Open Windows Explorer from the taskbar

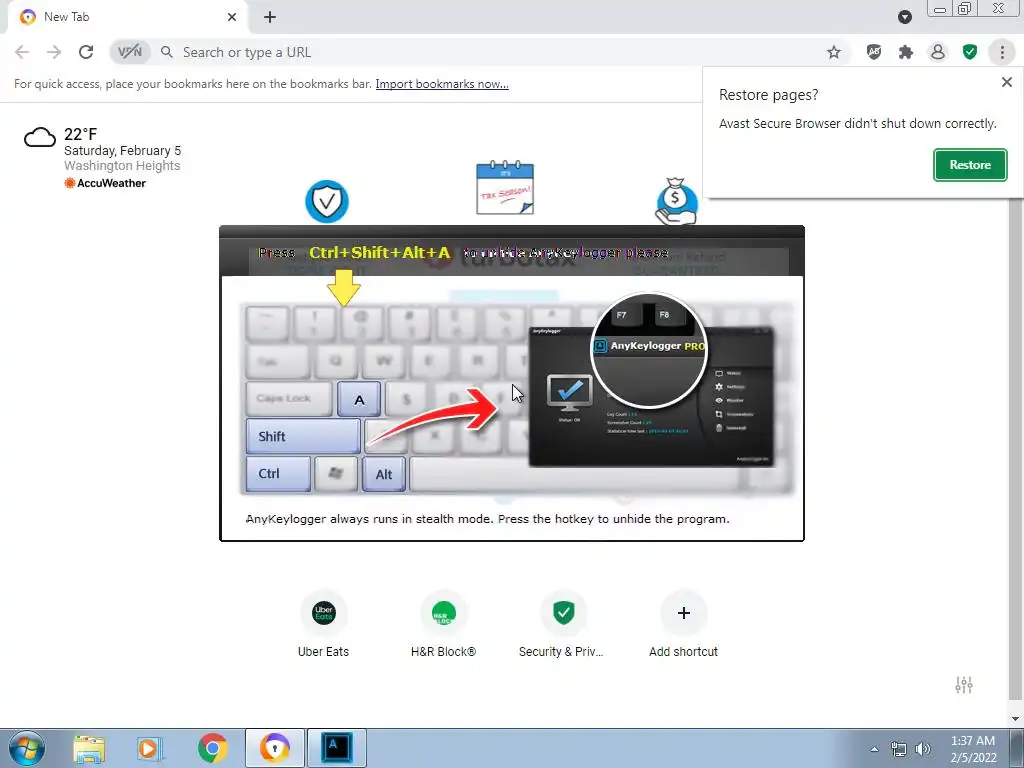[89, 748]
